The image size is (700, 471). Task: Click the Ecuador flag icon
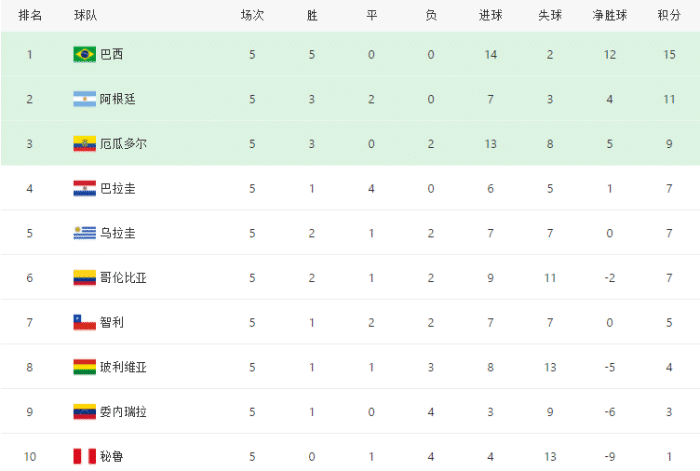pos(84,143)
